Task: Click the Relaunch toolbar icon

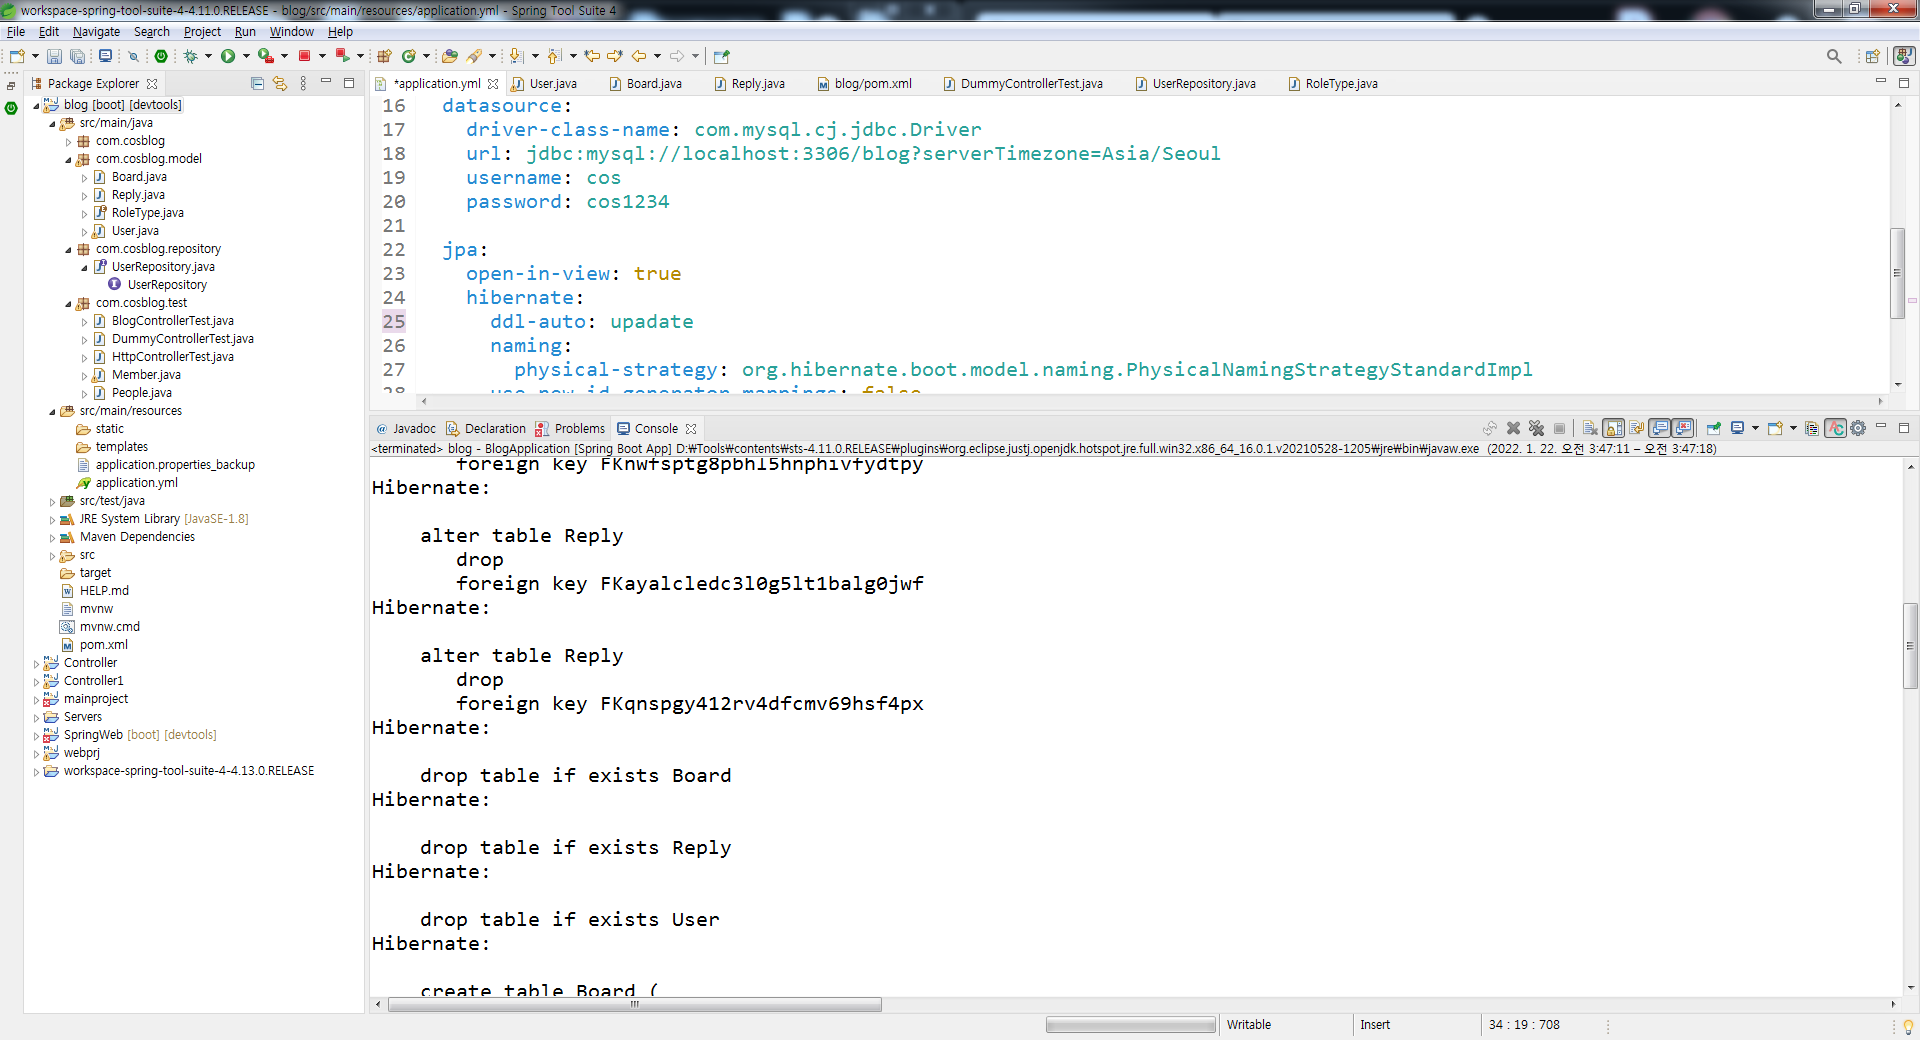Action: coord(342,56)
